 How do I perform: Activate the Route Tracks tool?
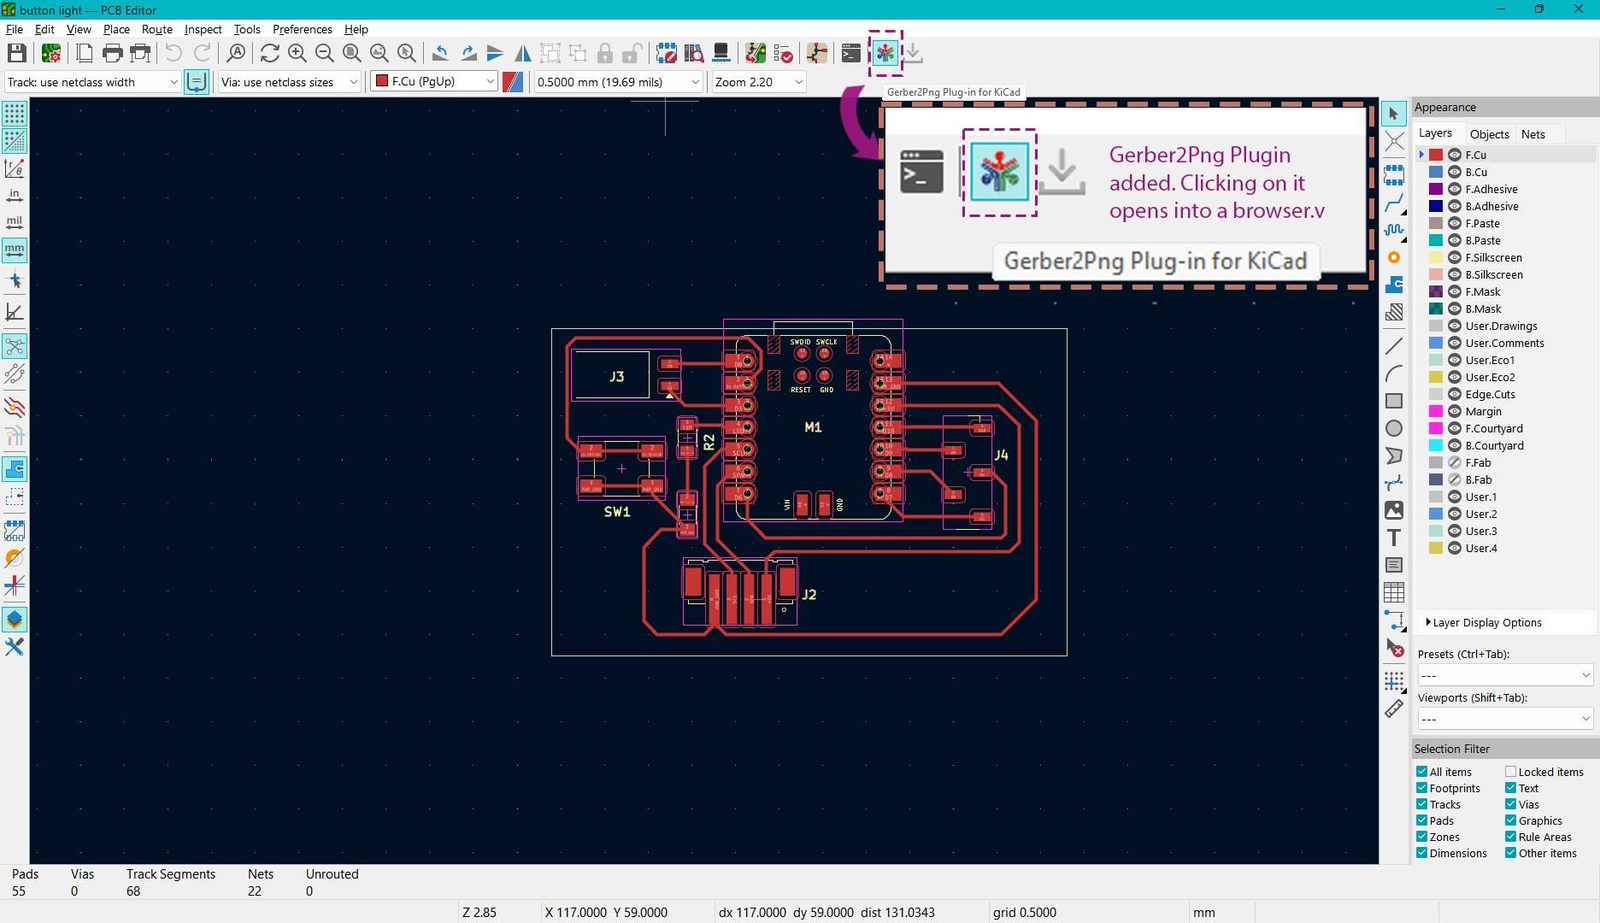coord(1394,203)
